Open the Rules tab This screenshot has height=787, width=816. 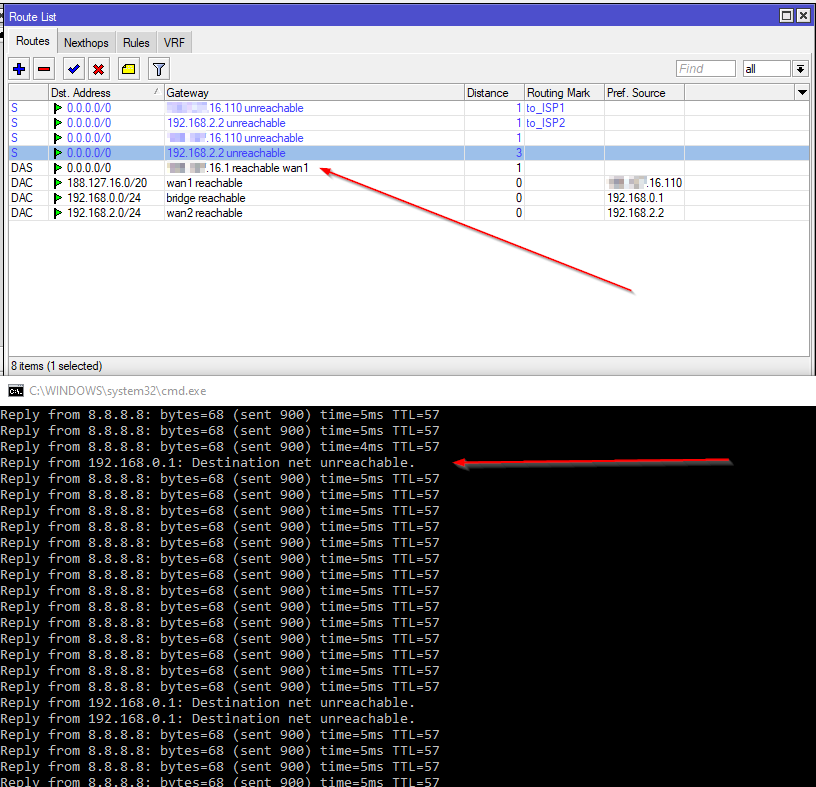click(136, 43)
